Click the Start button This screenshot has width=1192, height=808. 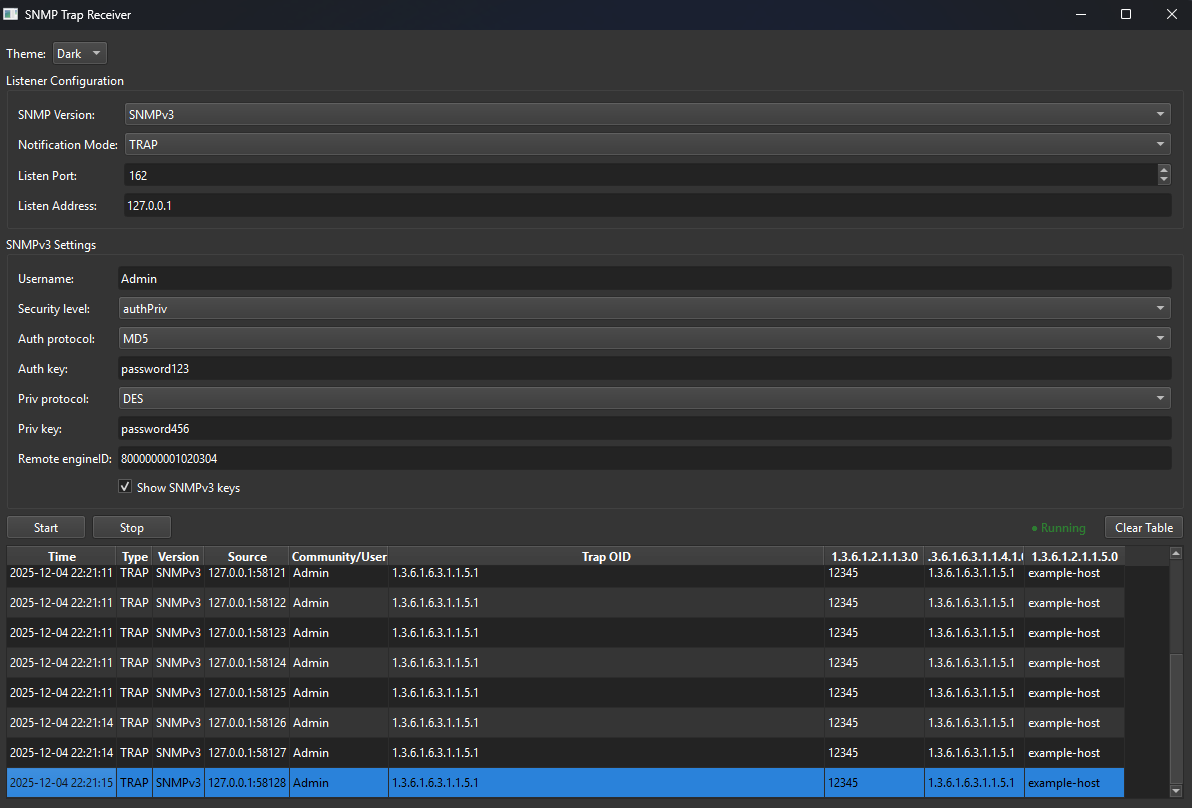point(45,527)
